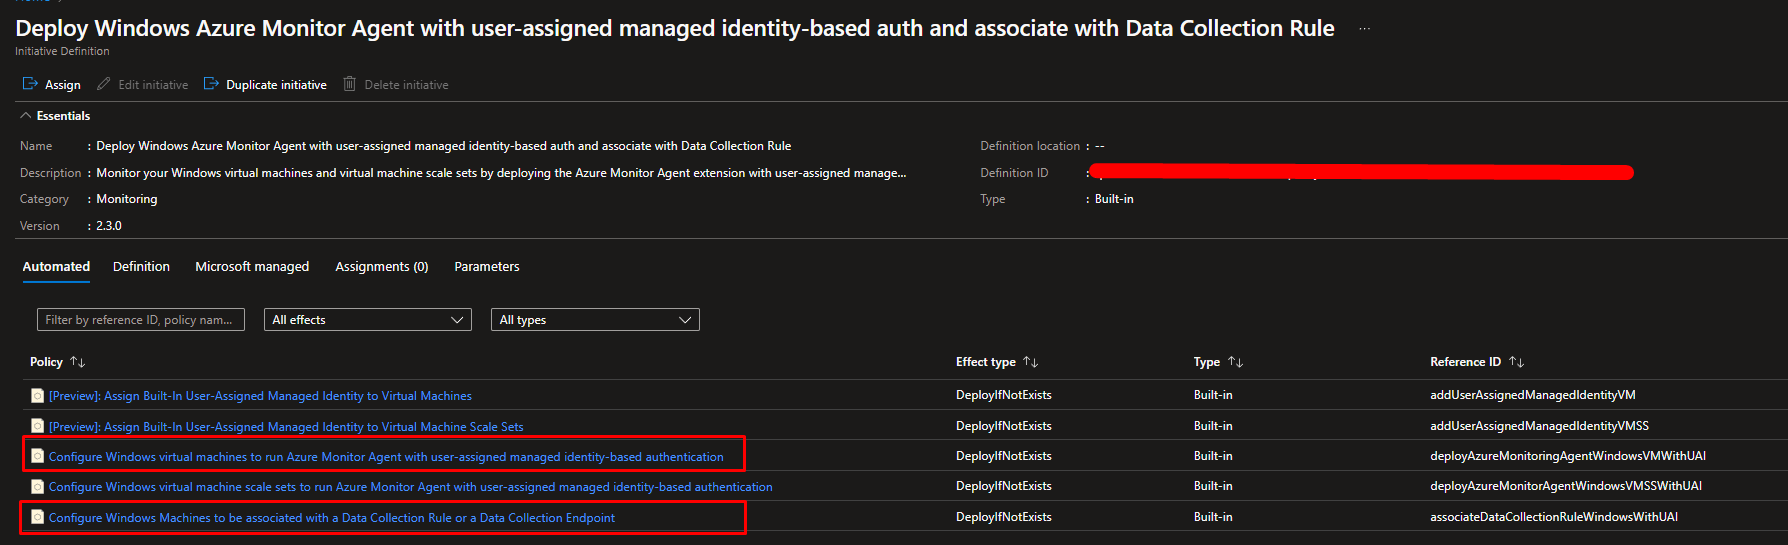The height and width of the screenshot is (545, 1788).
Task: Click the Duplicate initiative icon
Action: 211,84
